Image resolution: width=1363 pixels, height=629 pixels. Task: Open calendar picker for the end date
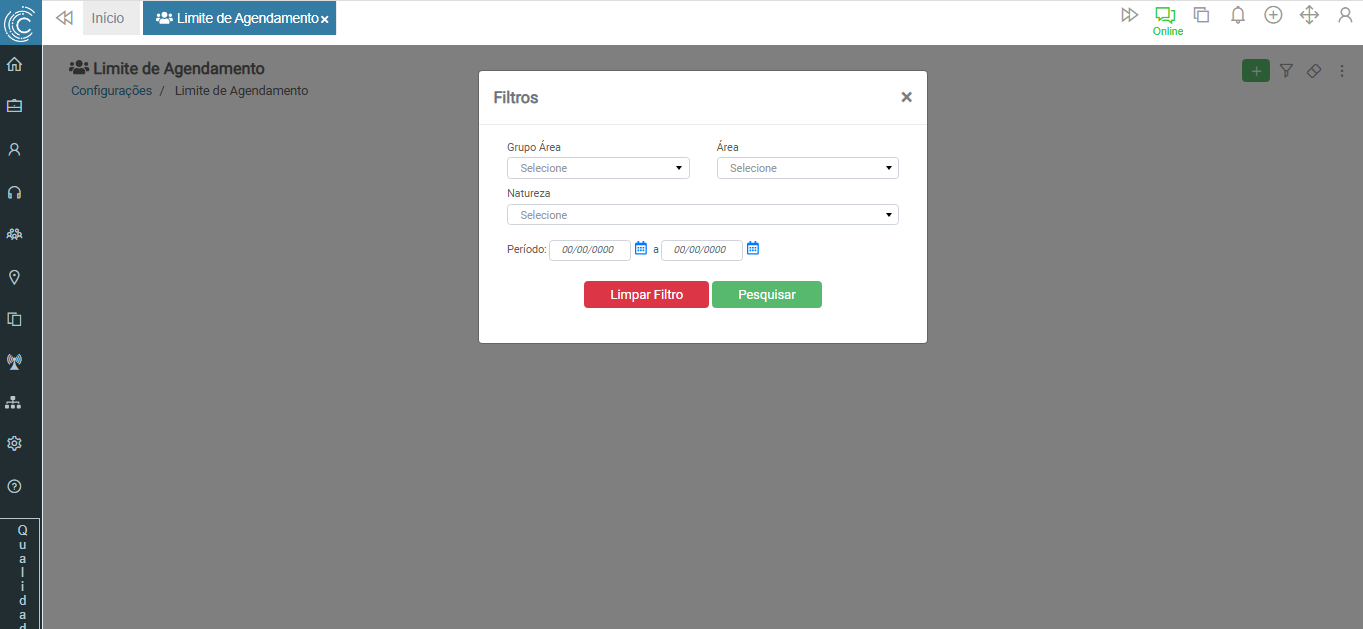tap(753, 249)
